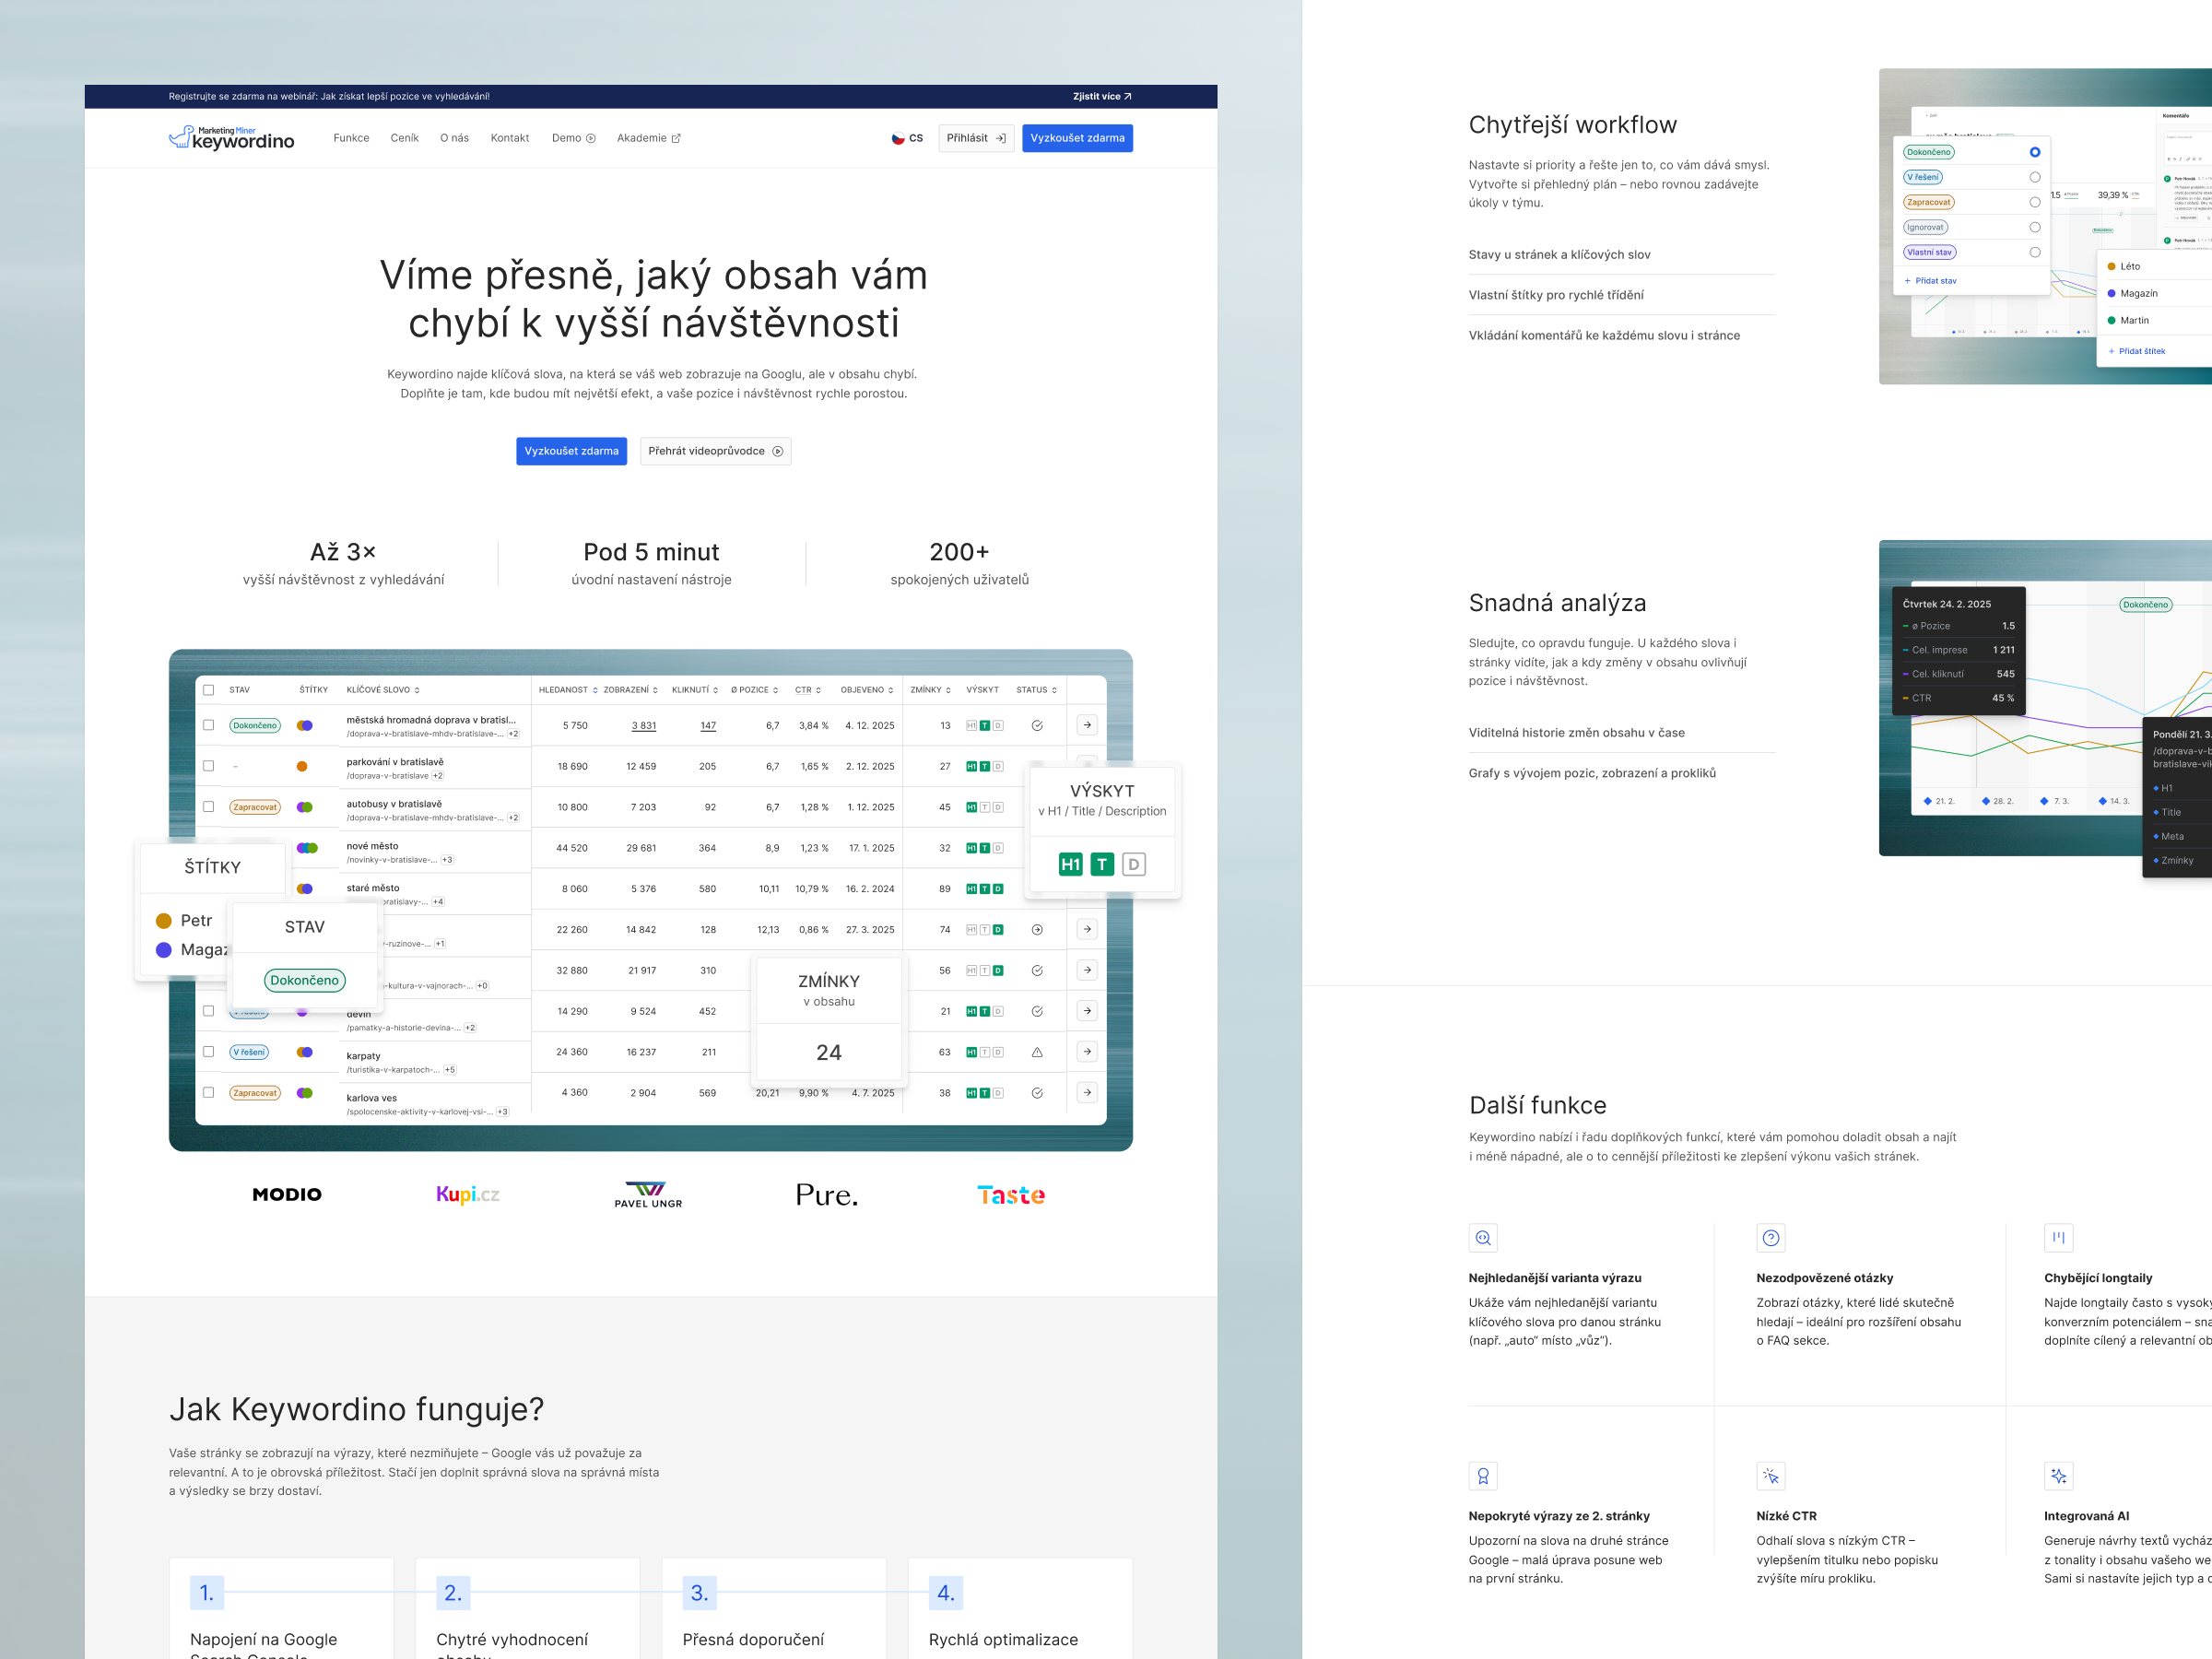
Task: Click the warning status icon on the 'karpaty' row
Action: 1038,1052
